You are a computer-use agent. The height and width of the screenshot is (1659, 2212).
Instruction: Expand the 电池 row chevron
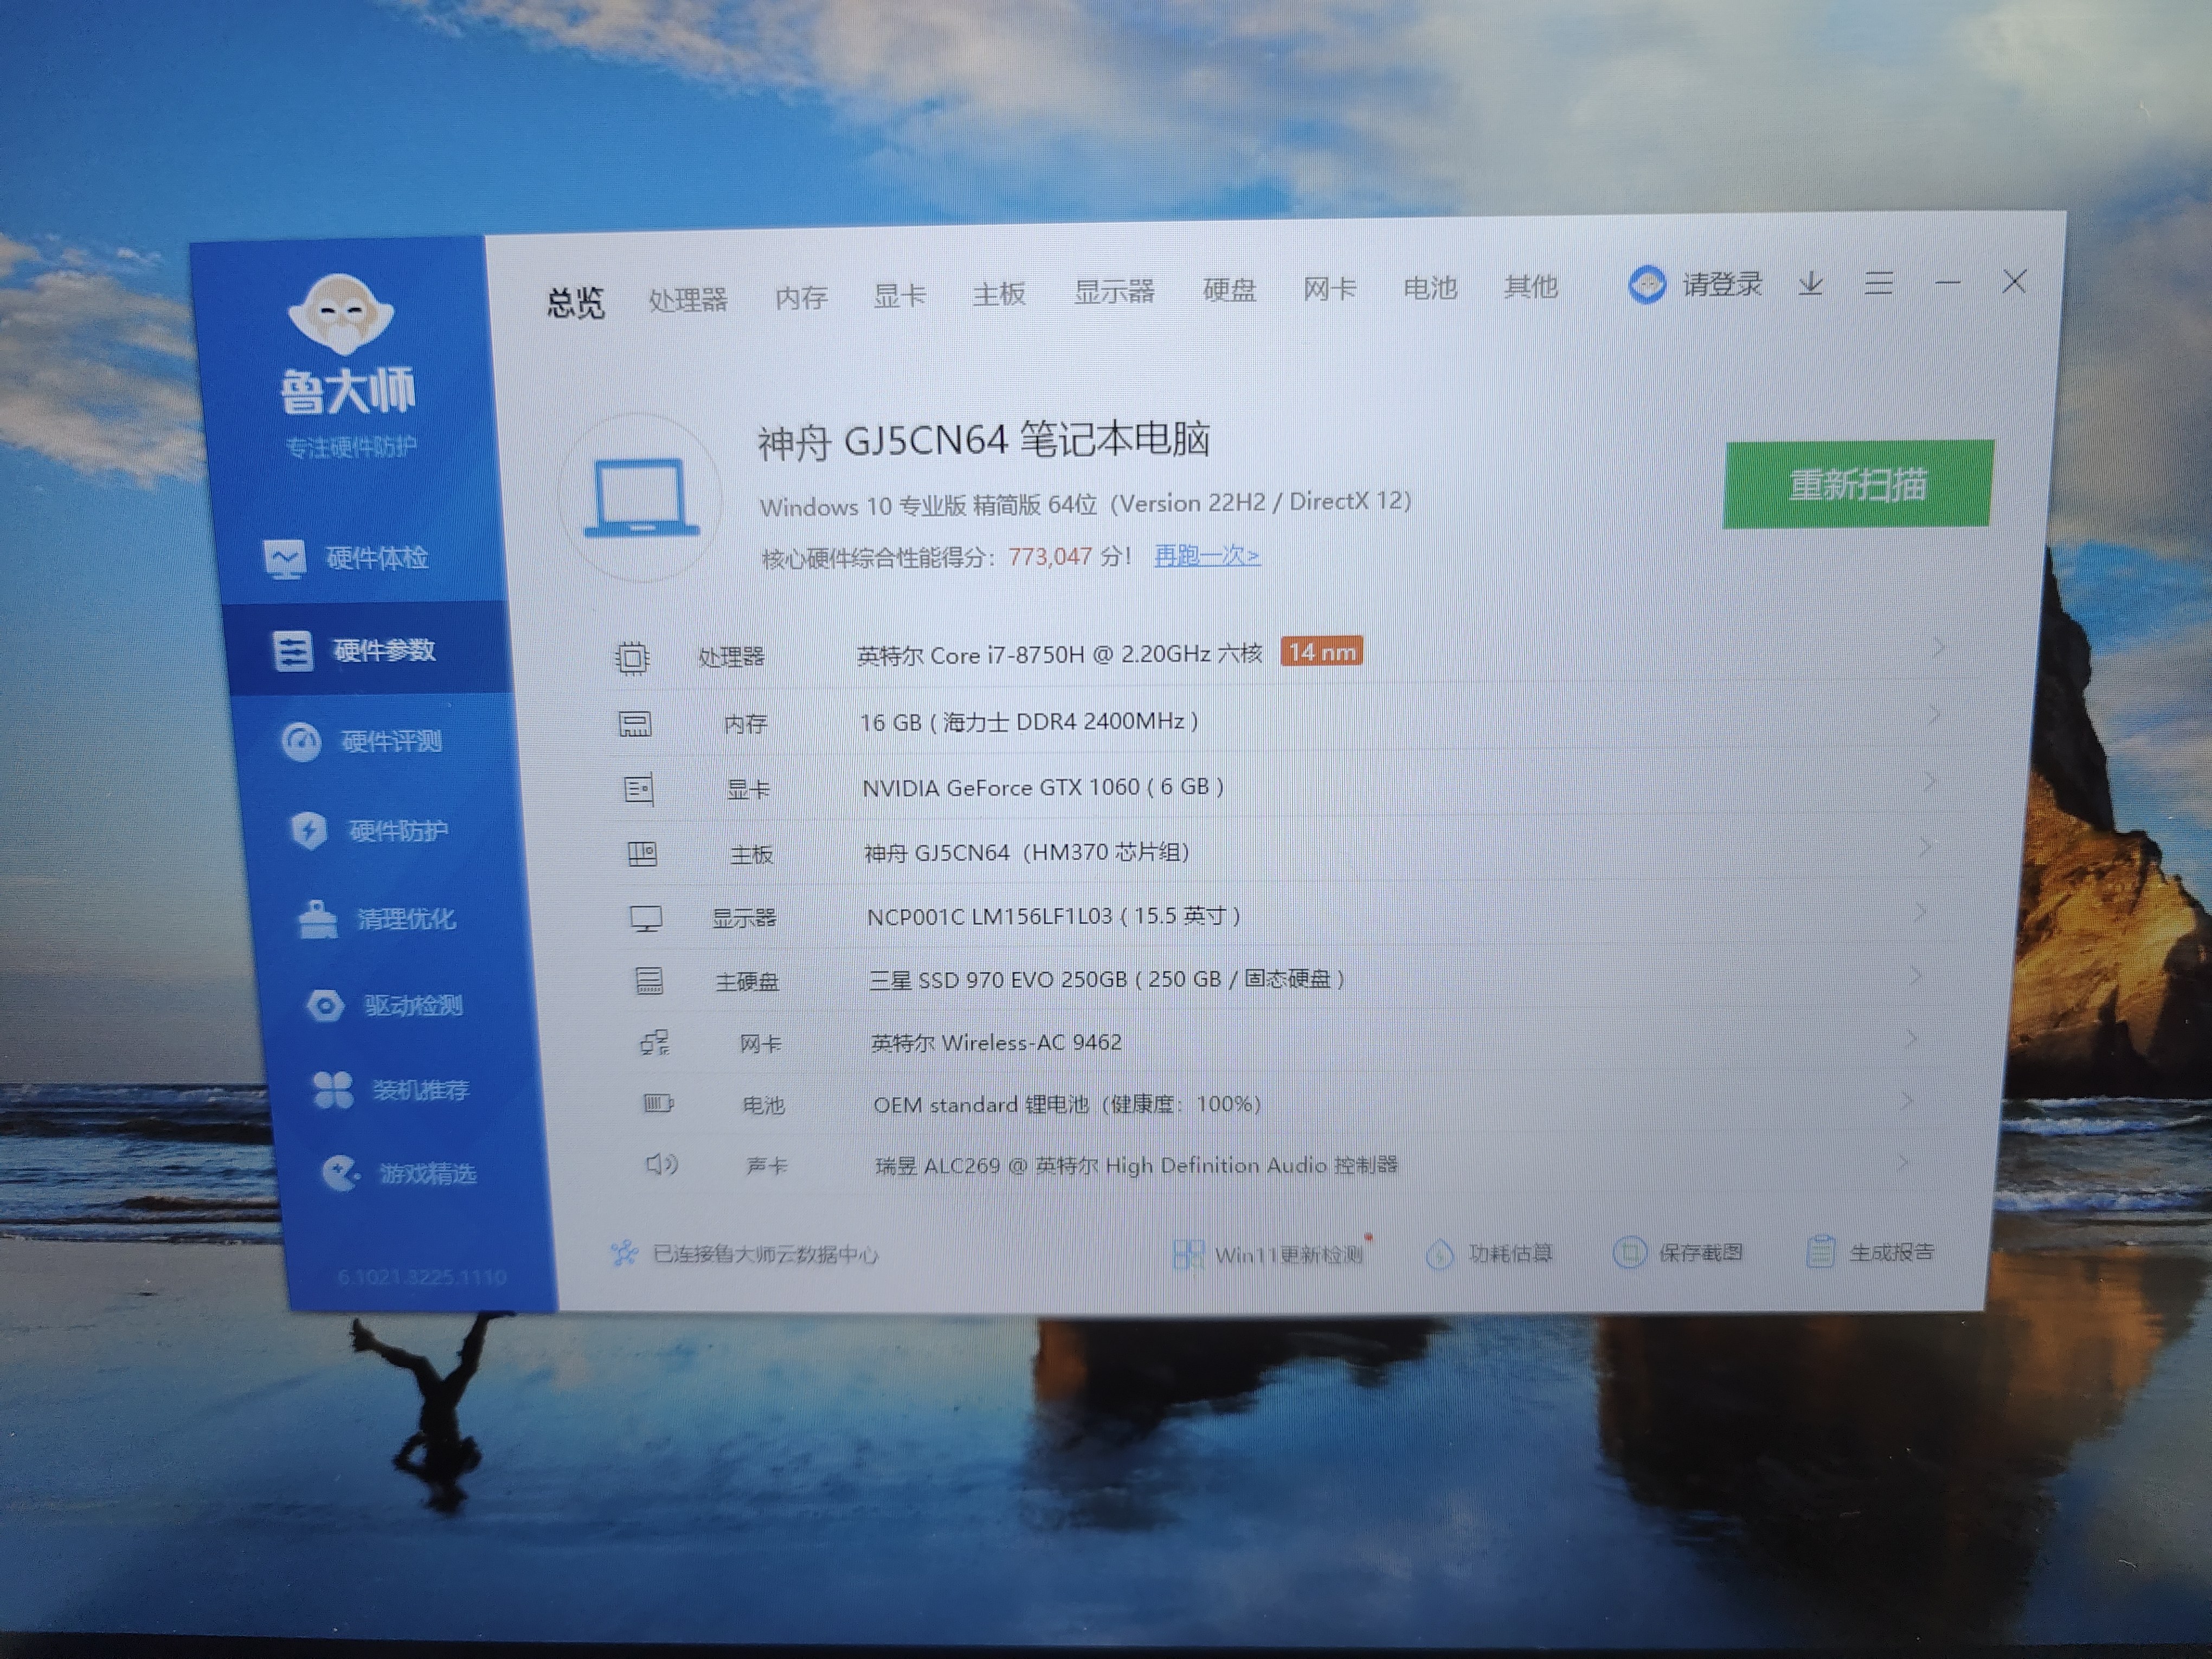tap(1907, 1101)
